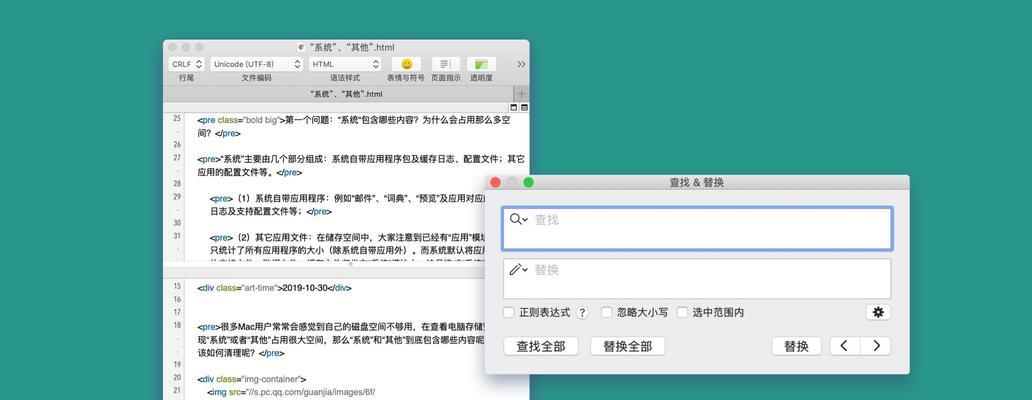
Task: Focus the 替换 replacement input field
Action: [x=697, y=279]
